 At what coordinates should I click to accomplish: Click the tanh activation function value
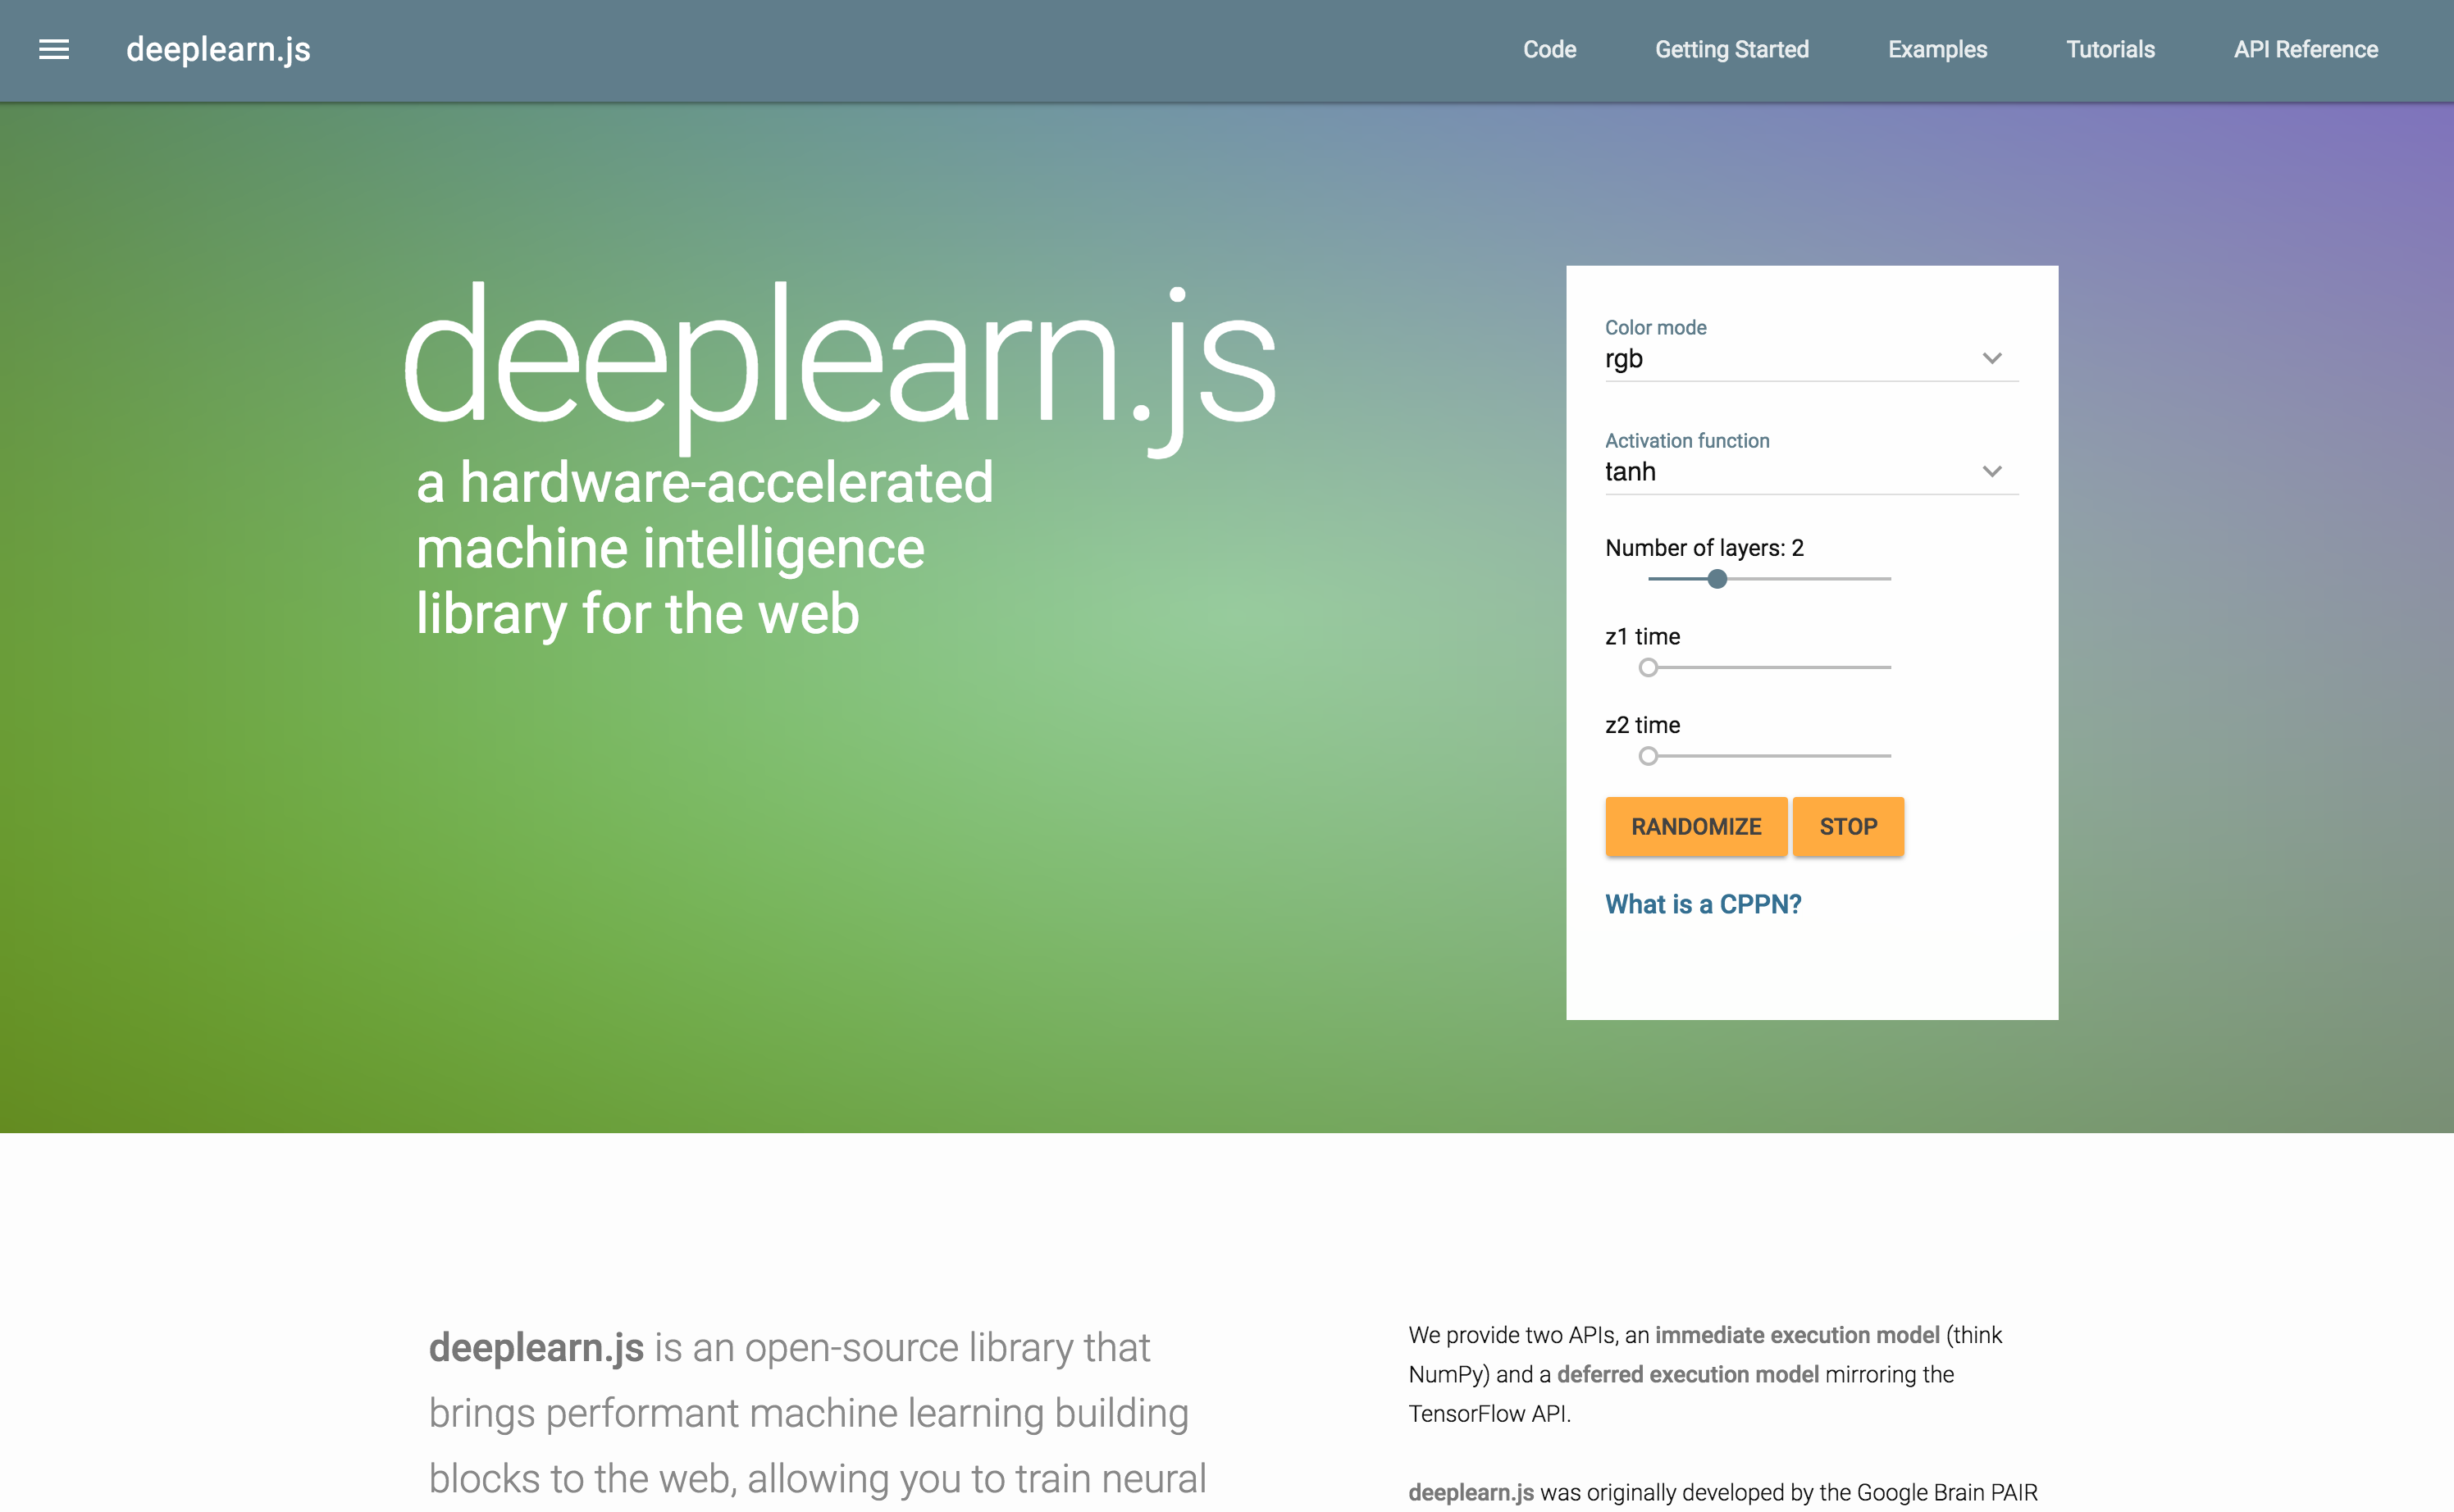[1630, 472]
